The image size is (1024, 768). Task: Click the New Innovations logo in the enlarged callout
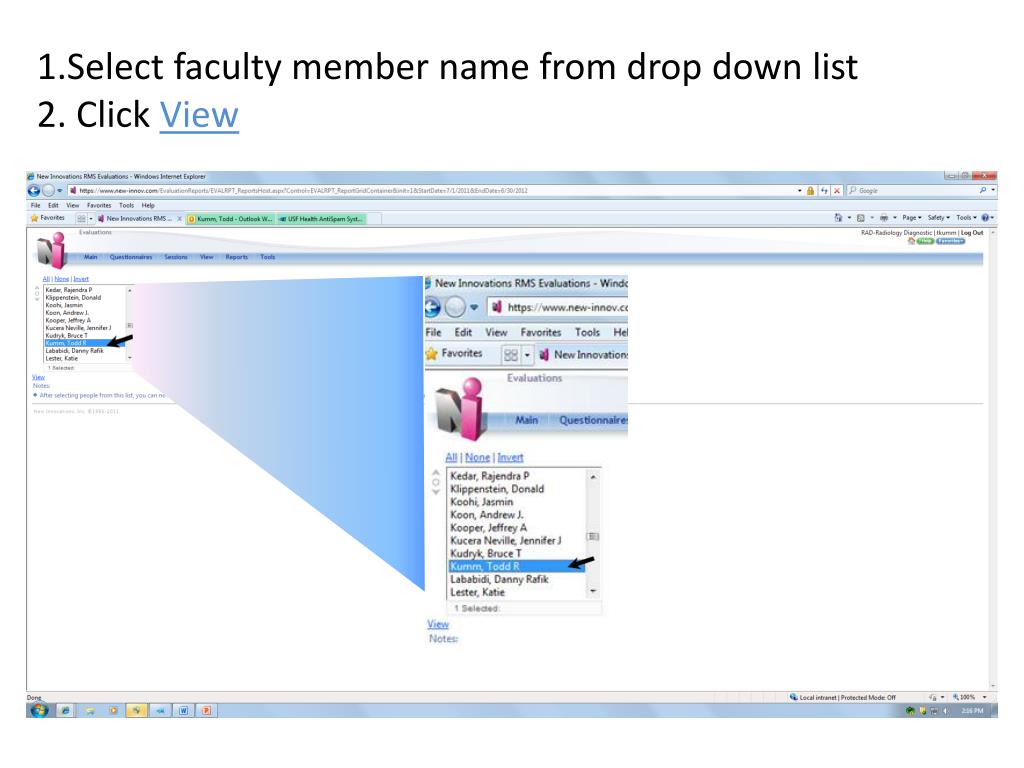pos(461,408)
